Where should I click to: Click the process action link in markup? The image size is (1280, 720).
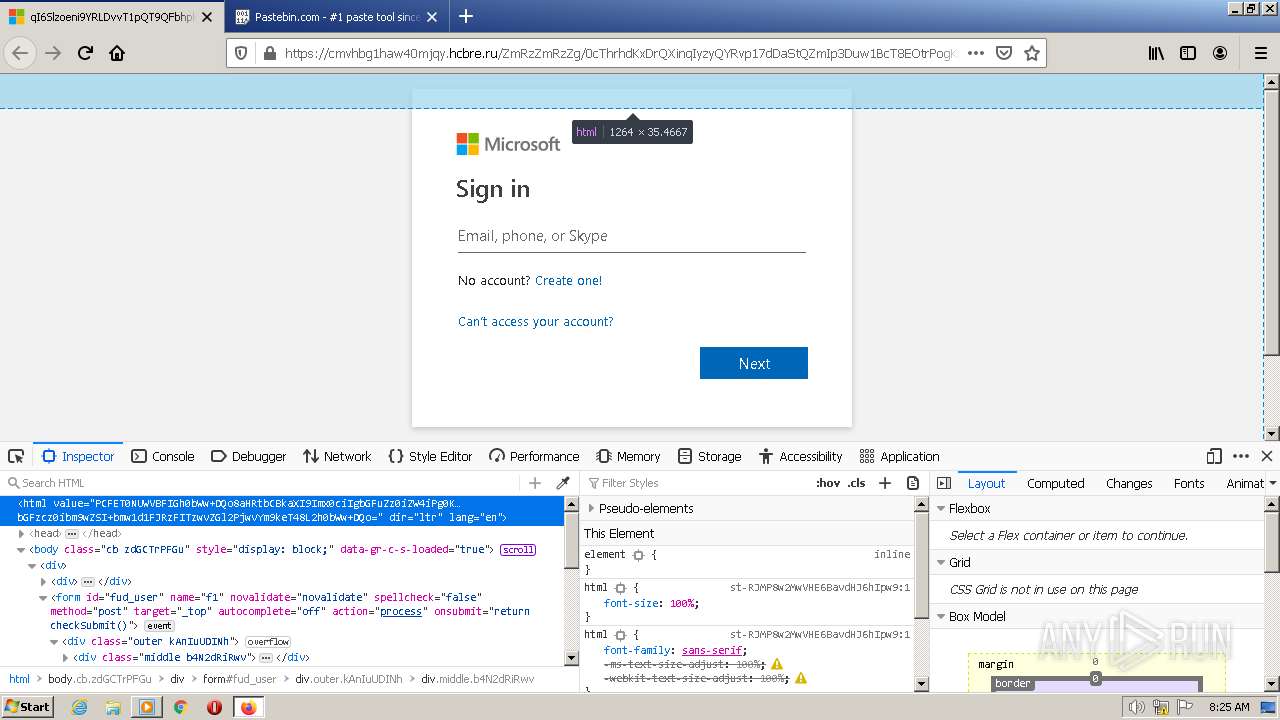[x=401, y=611]
